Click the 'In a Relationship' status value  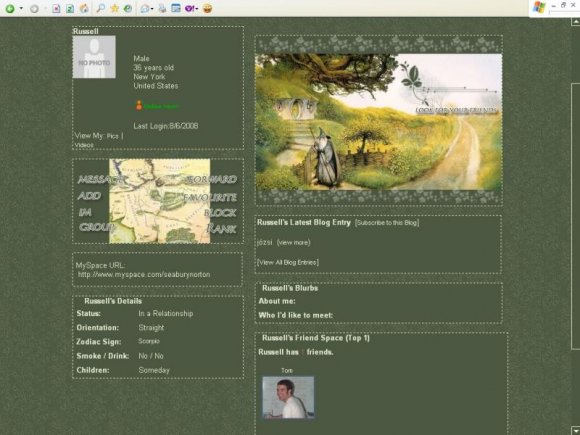click(x=166, y=313)
